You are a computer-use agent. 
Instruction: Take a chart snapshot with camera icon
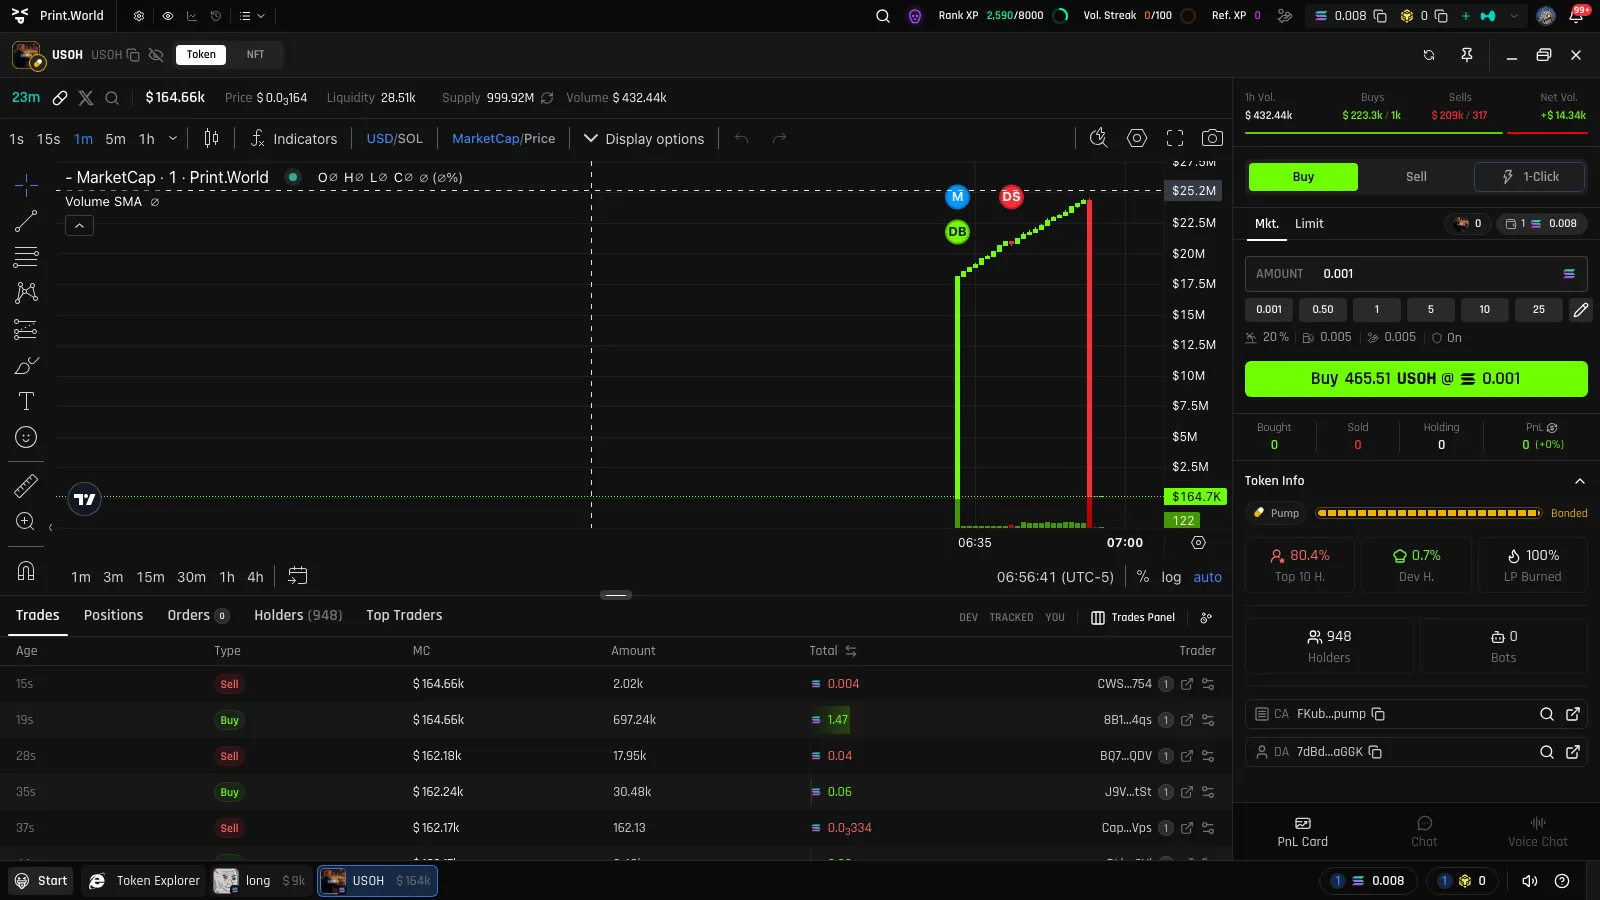pos(1212,138)
